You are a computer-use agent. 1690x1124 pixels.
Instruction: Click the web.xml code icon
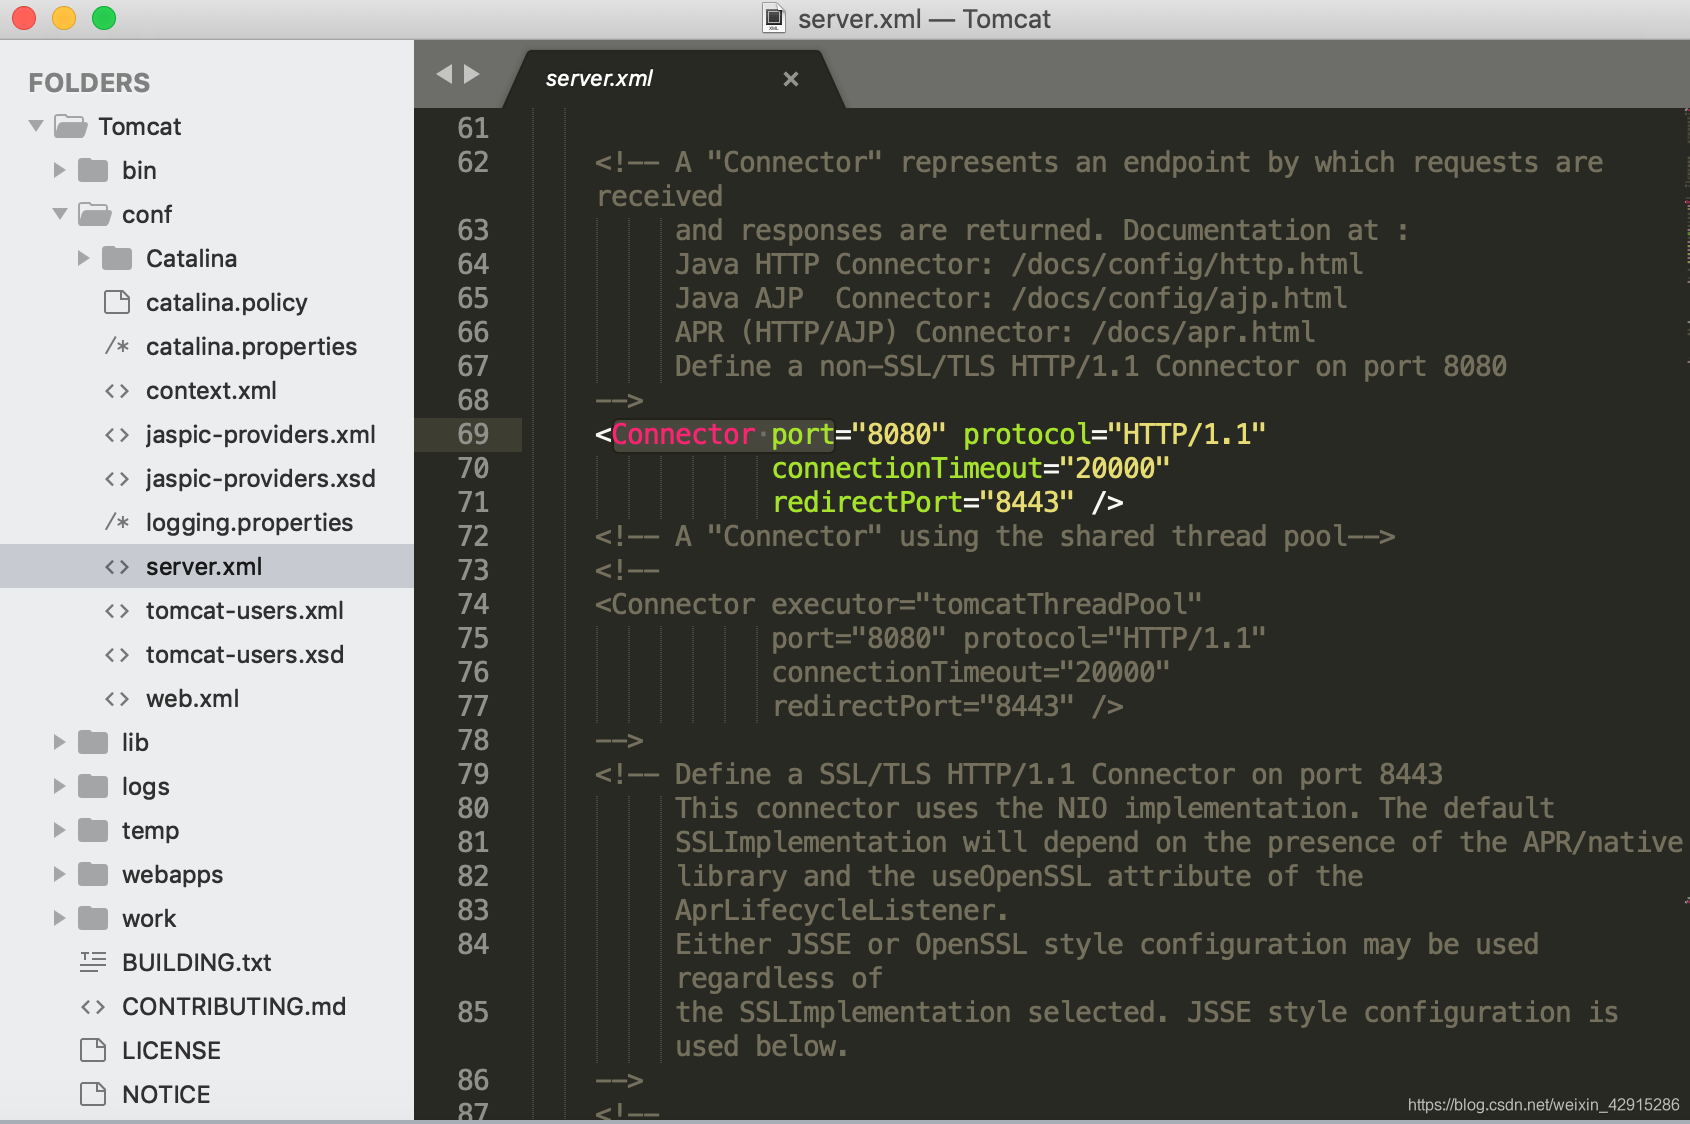(x=117, y=698)
